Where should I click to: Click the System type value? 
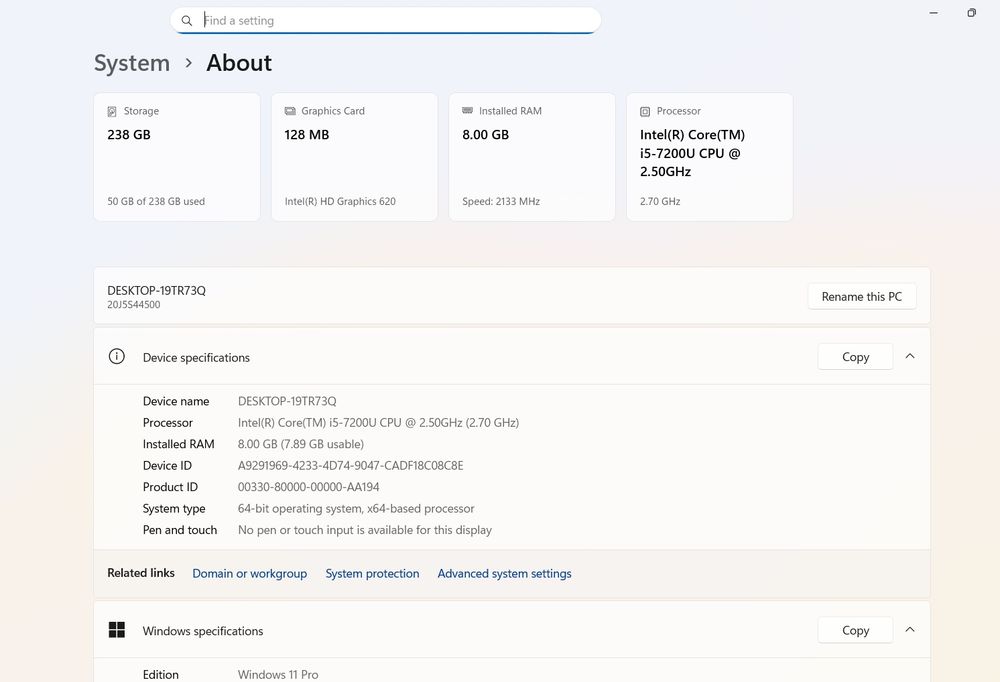356,508
